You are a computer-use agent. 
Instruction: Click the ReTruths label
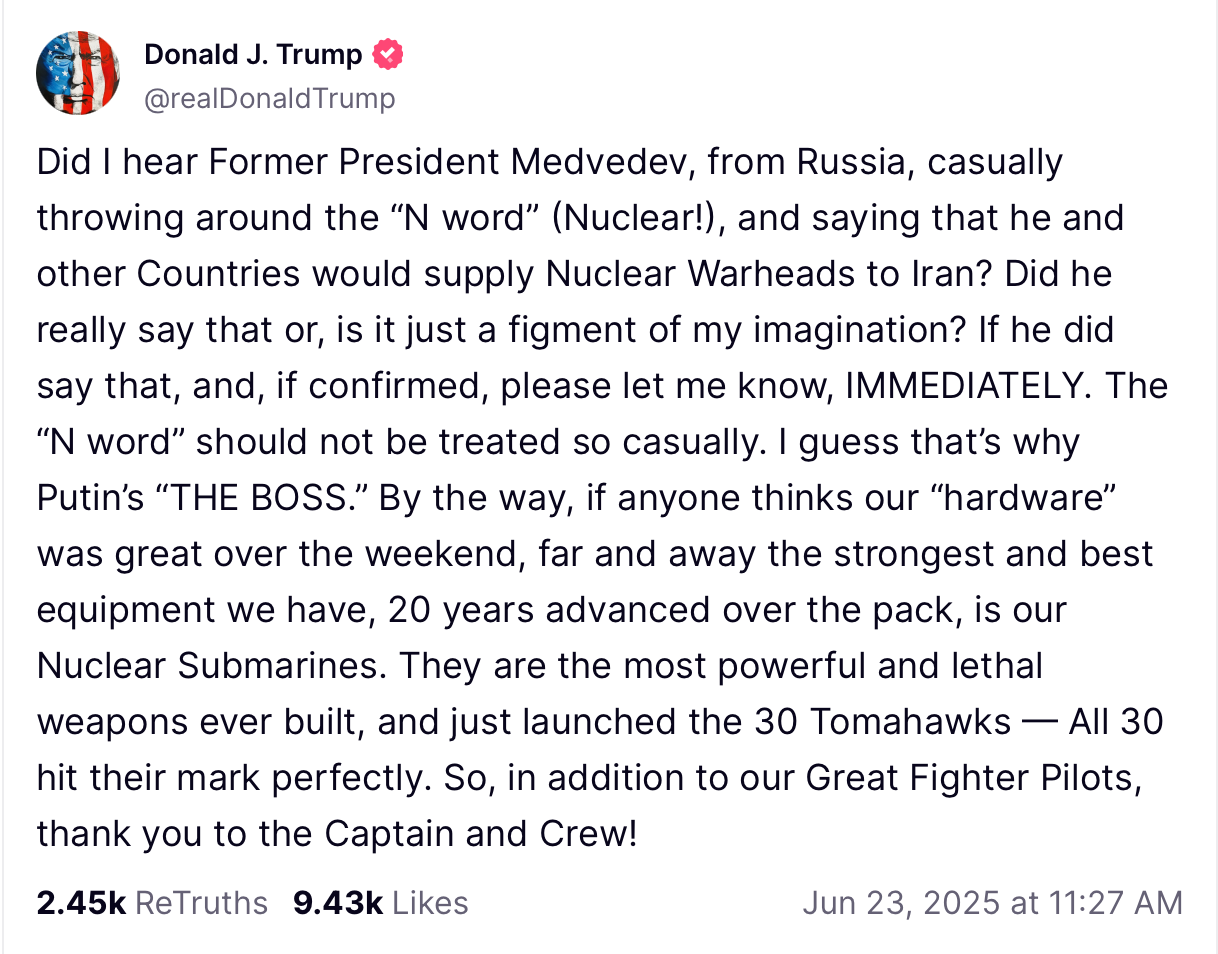pos(201,903)
